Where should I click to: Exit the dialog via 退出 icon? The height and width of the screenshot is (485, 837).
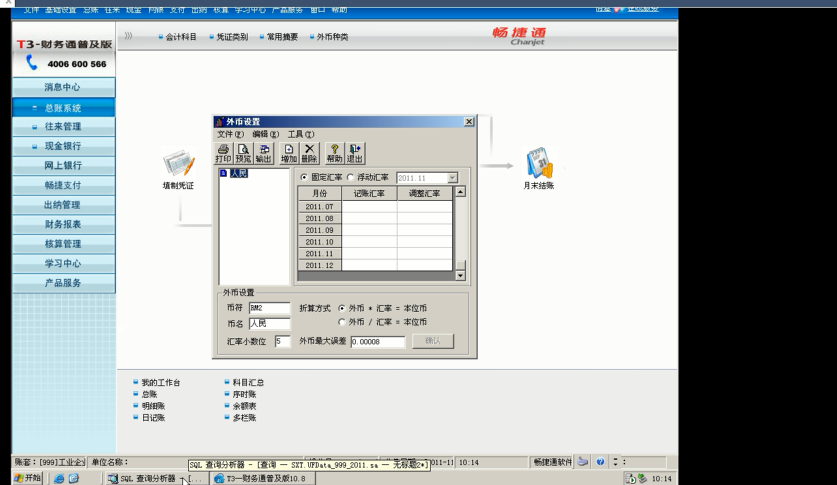pyautogui.click(x=354, y=153)
